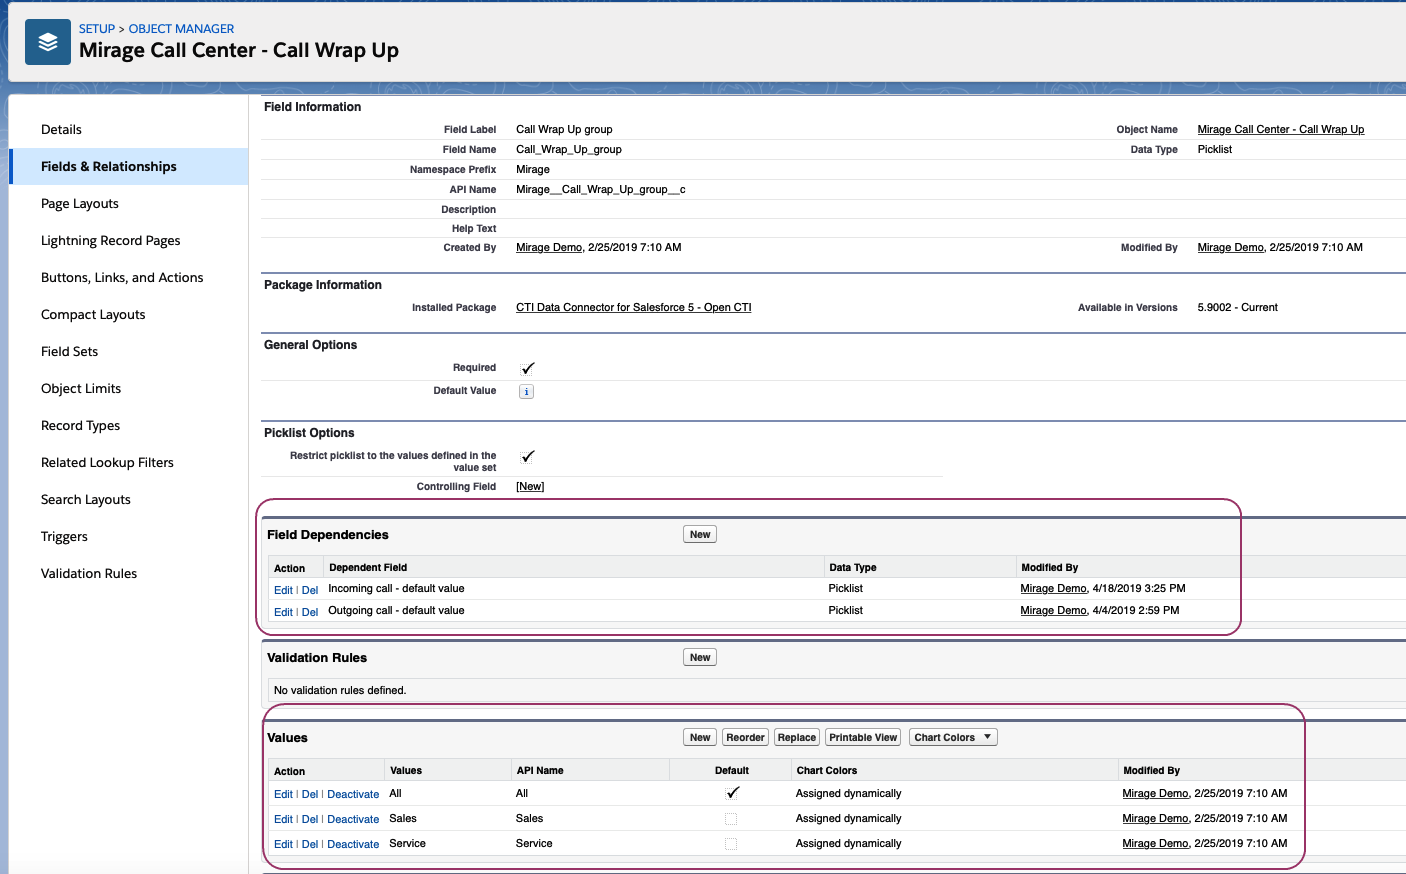The image size is (1406, 874).
Task: Click the Controlling Field [New] link
Action: point(530,487)
